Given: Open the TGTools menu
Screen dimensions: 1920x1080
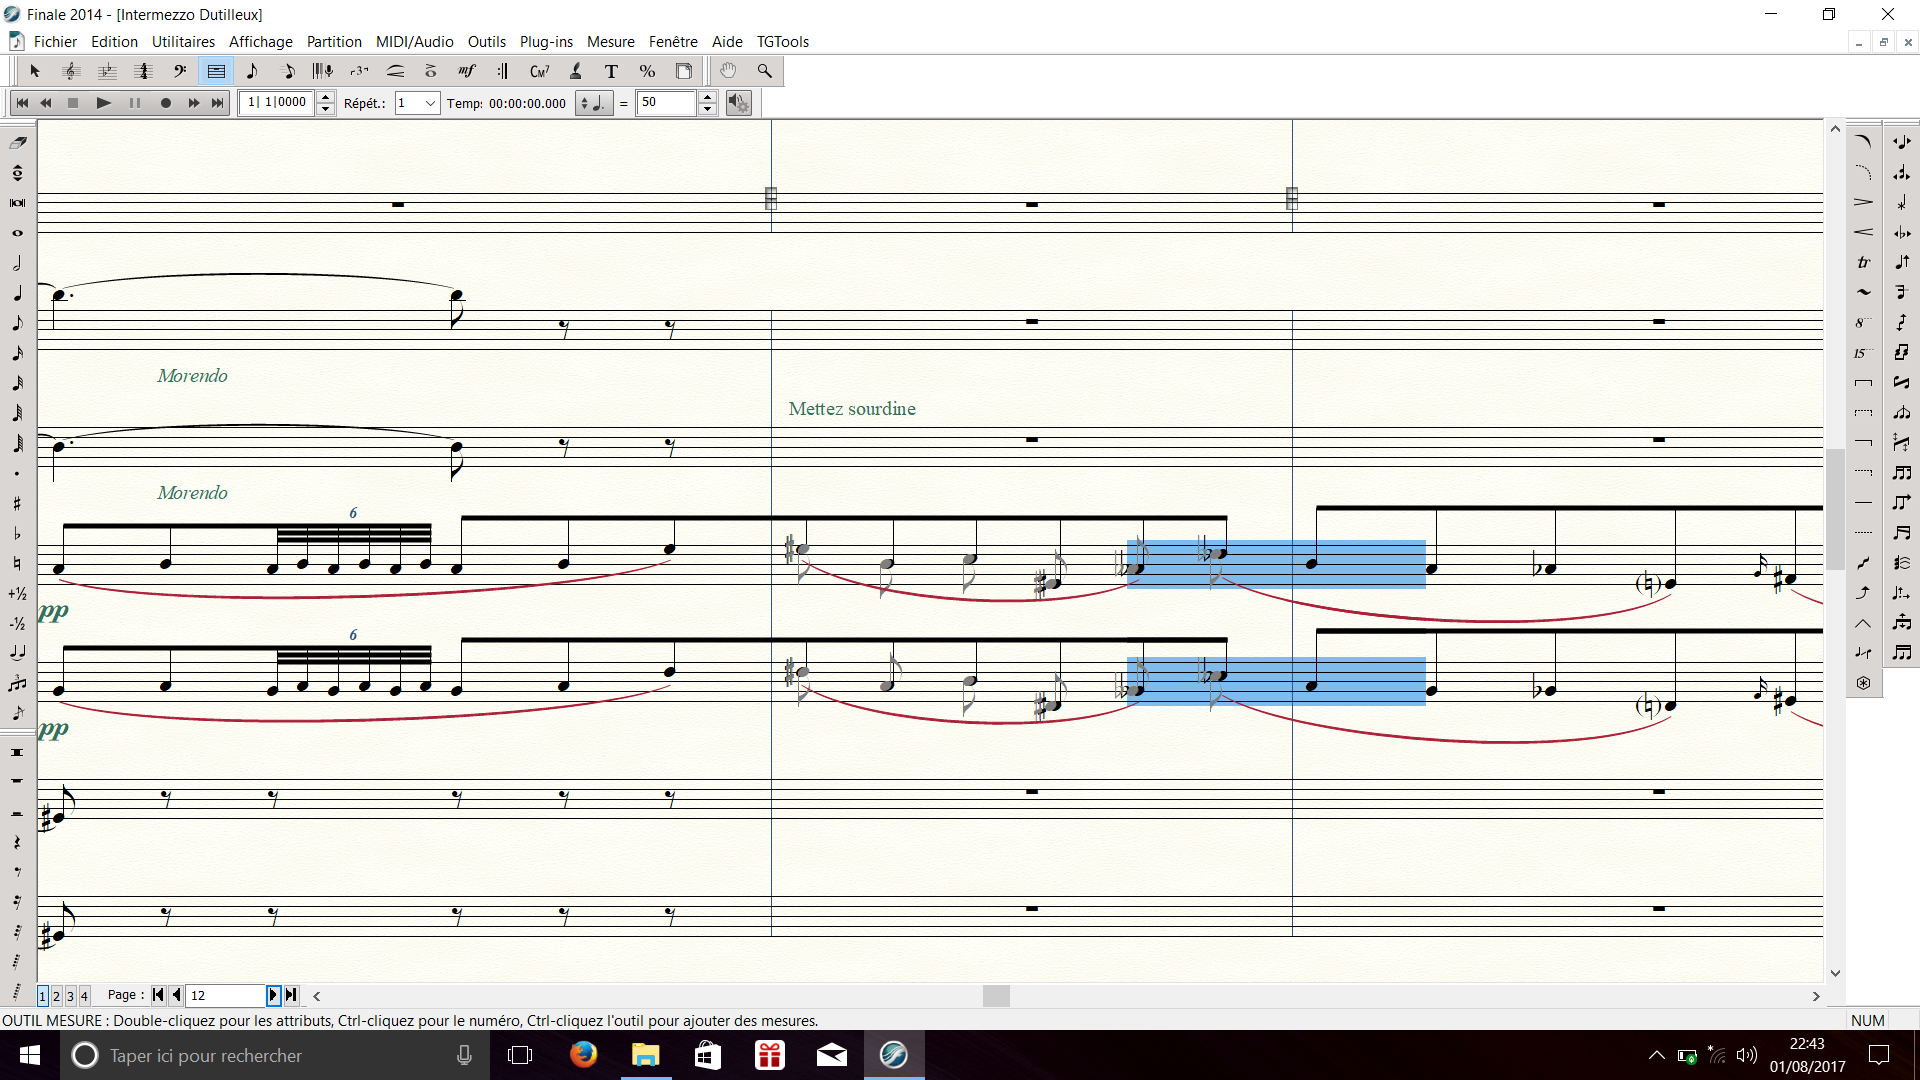Looking at the screenshot, I should click(x=783, y=41).
